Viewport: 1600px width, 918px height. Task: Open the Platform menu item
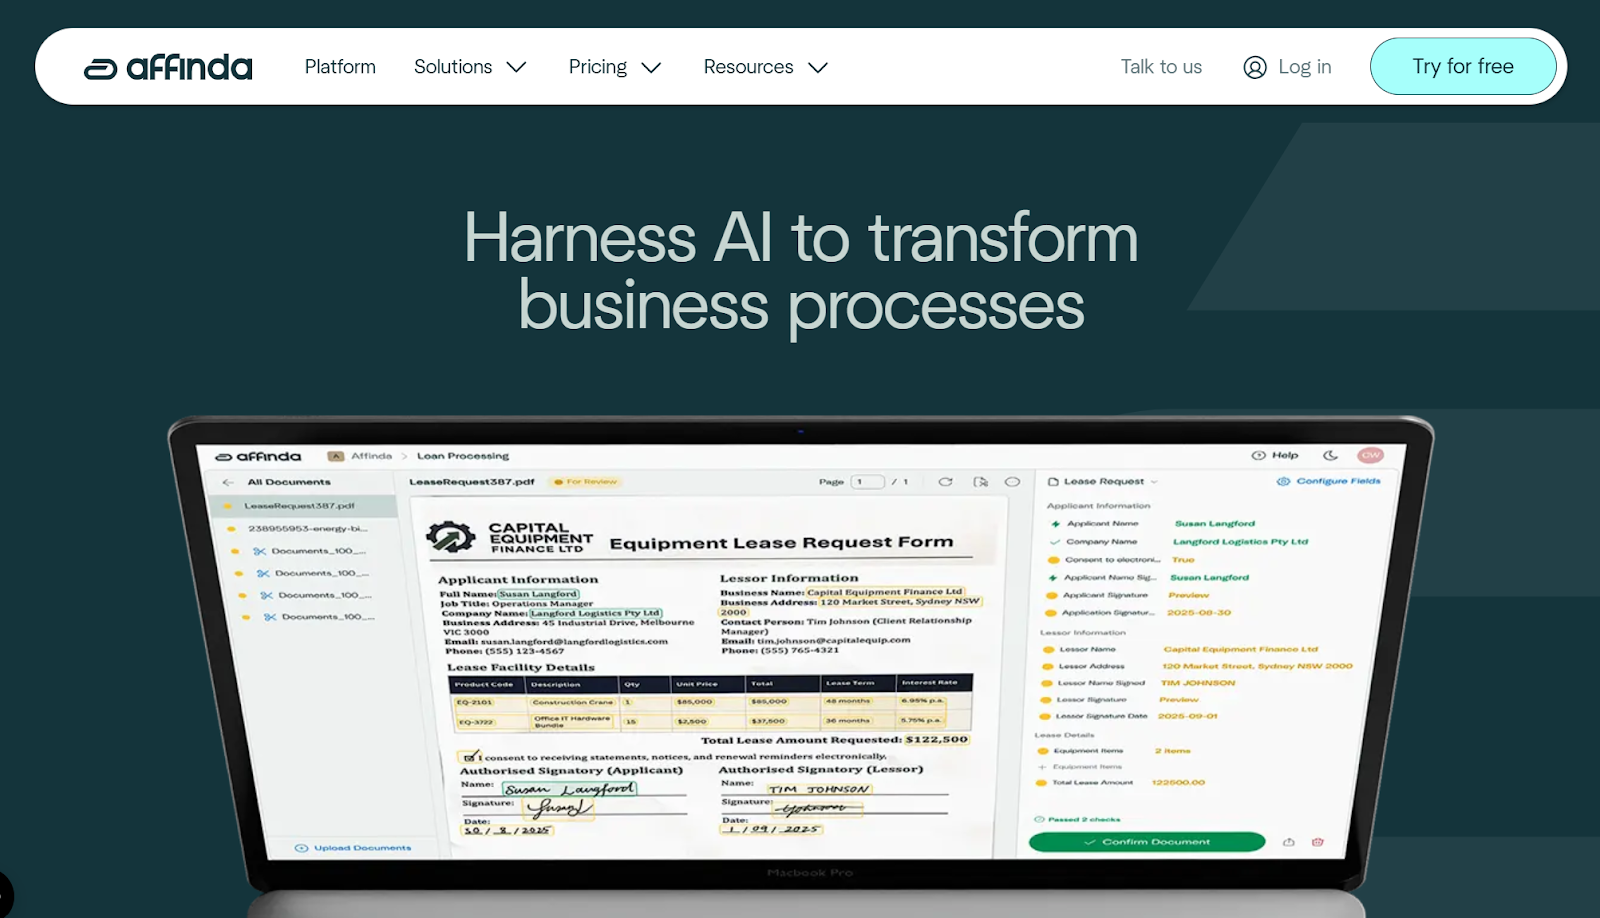point(340,67)
